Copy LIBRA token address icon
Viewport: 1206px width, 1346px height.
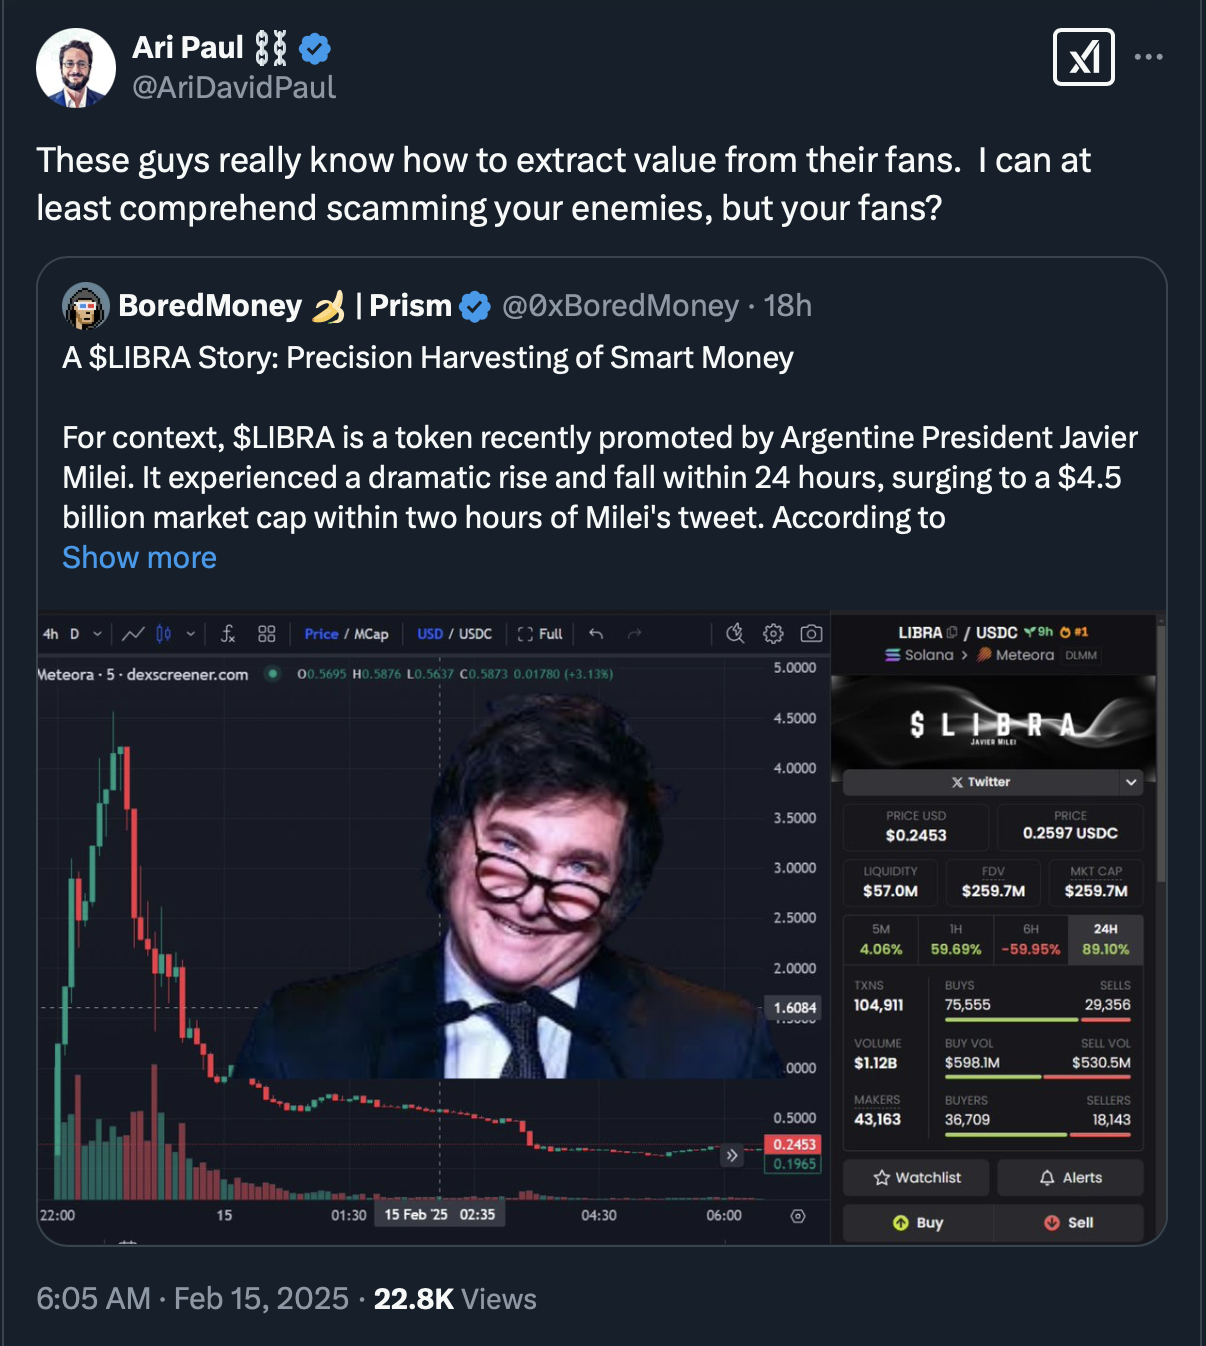[x=952, y=632]
